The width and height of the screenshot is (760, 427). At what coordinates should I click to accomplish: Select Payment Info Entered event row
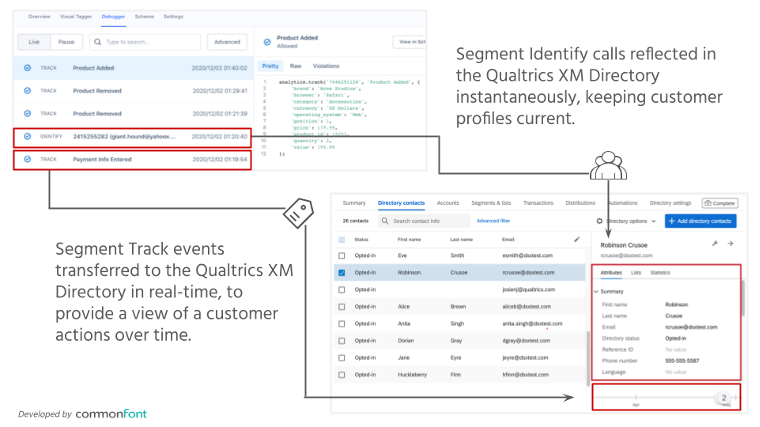point(132,159)
